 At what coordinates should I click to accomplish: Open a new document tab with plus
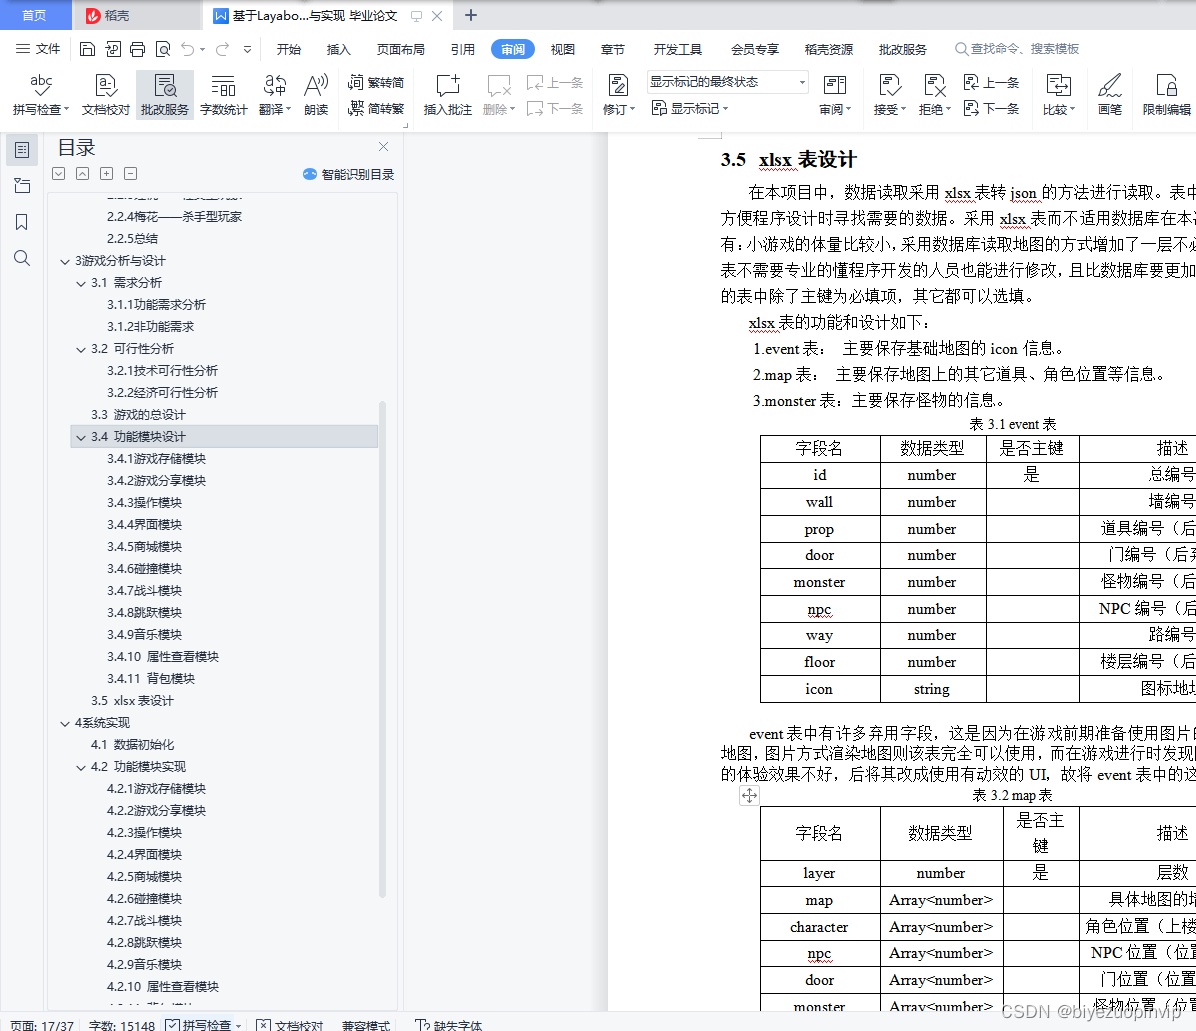click(471, 15)
